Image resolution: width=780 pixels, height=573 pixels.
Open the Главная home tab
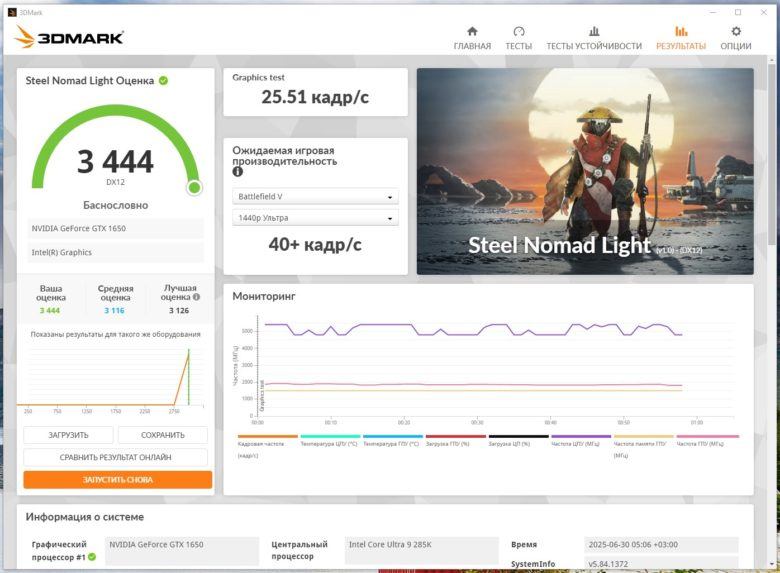pyautogui.click(x=472, y=38)
